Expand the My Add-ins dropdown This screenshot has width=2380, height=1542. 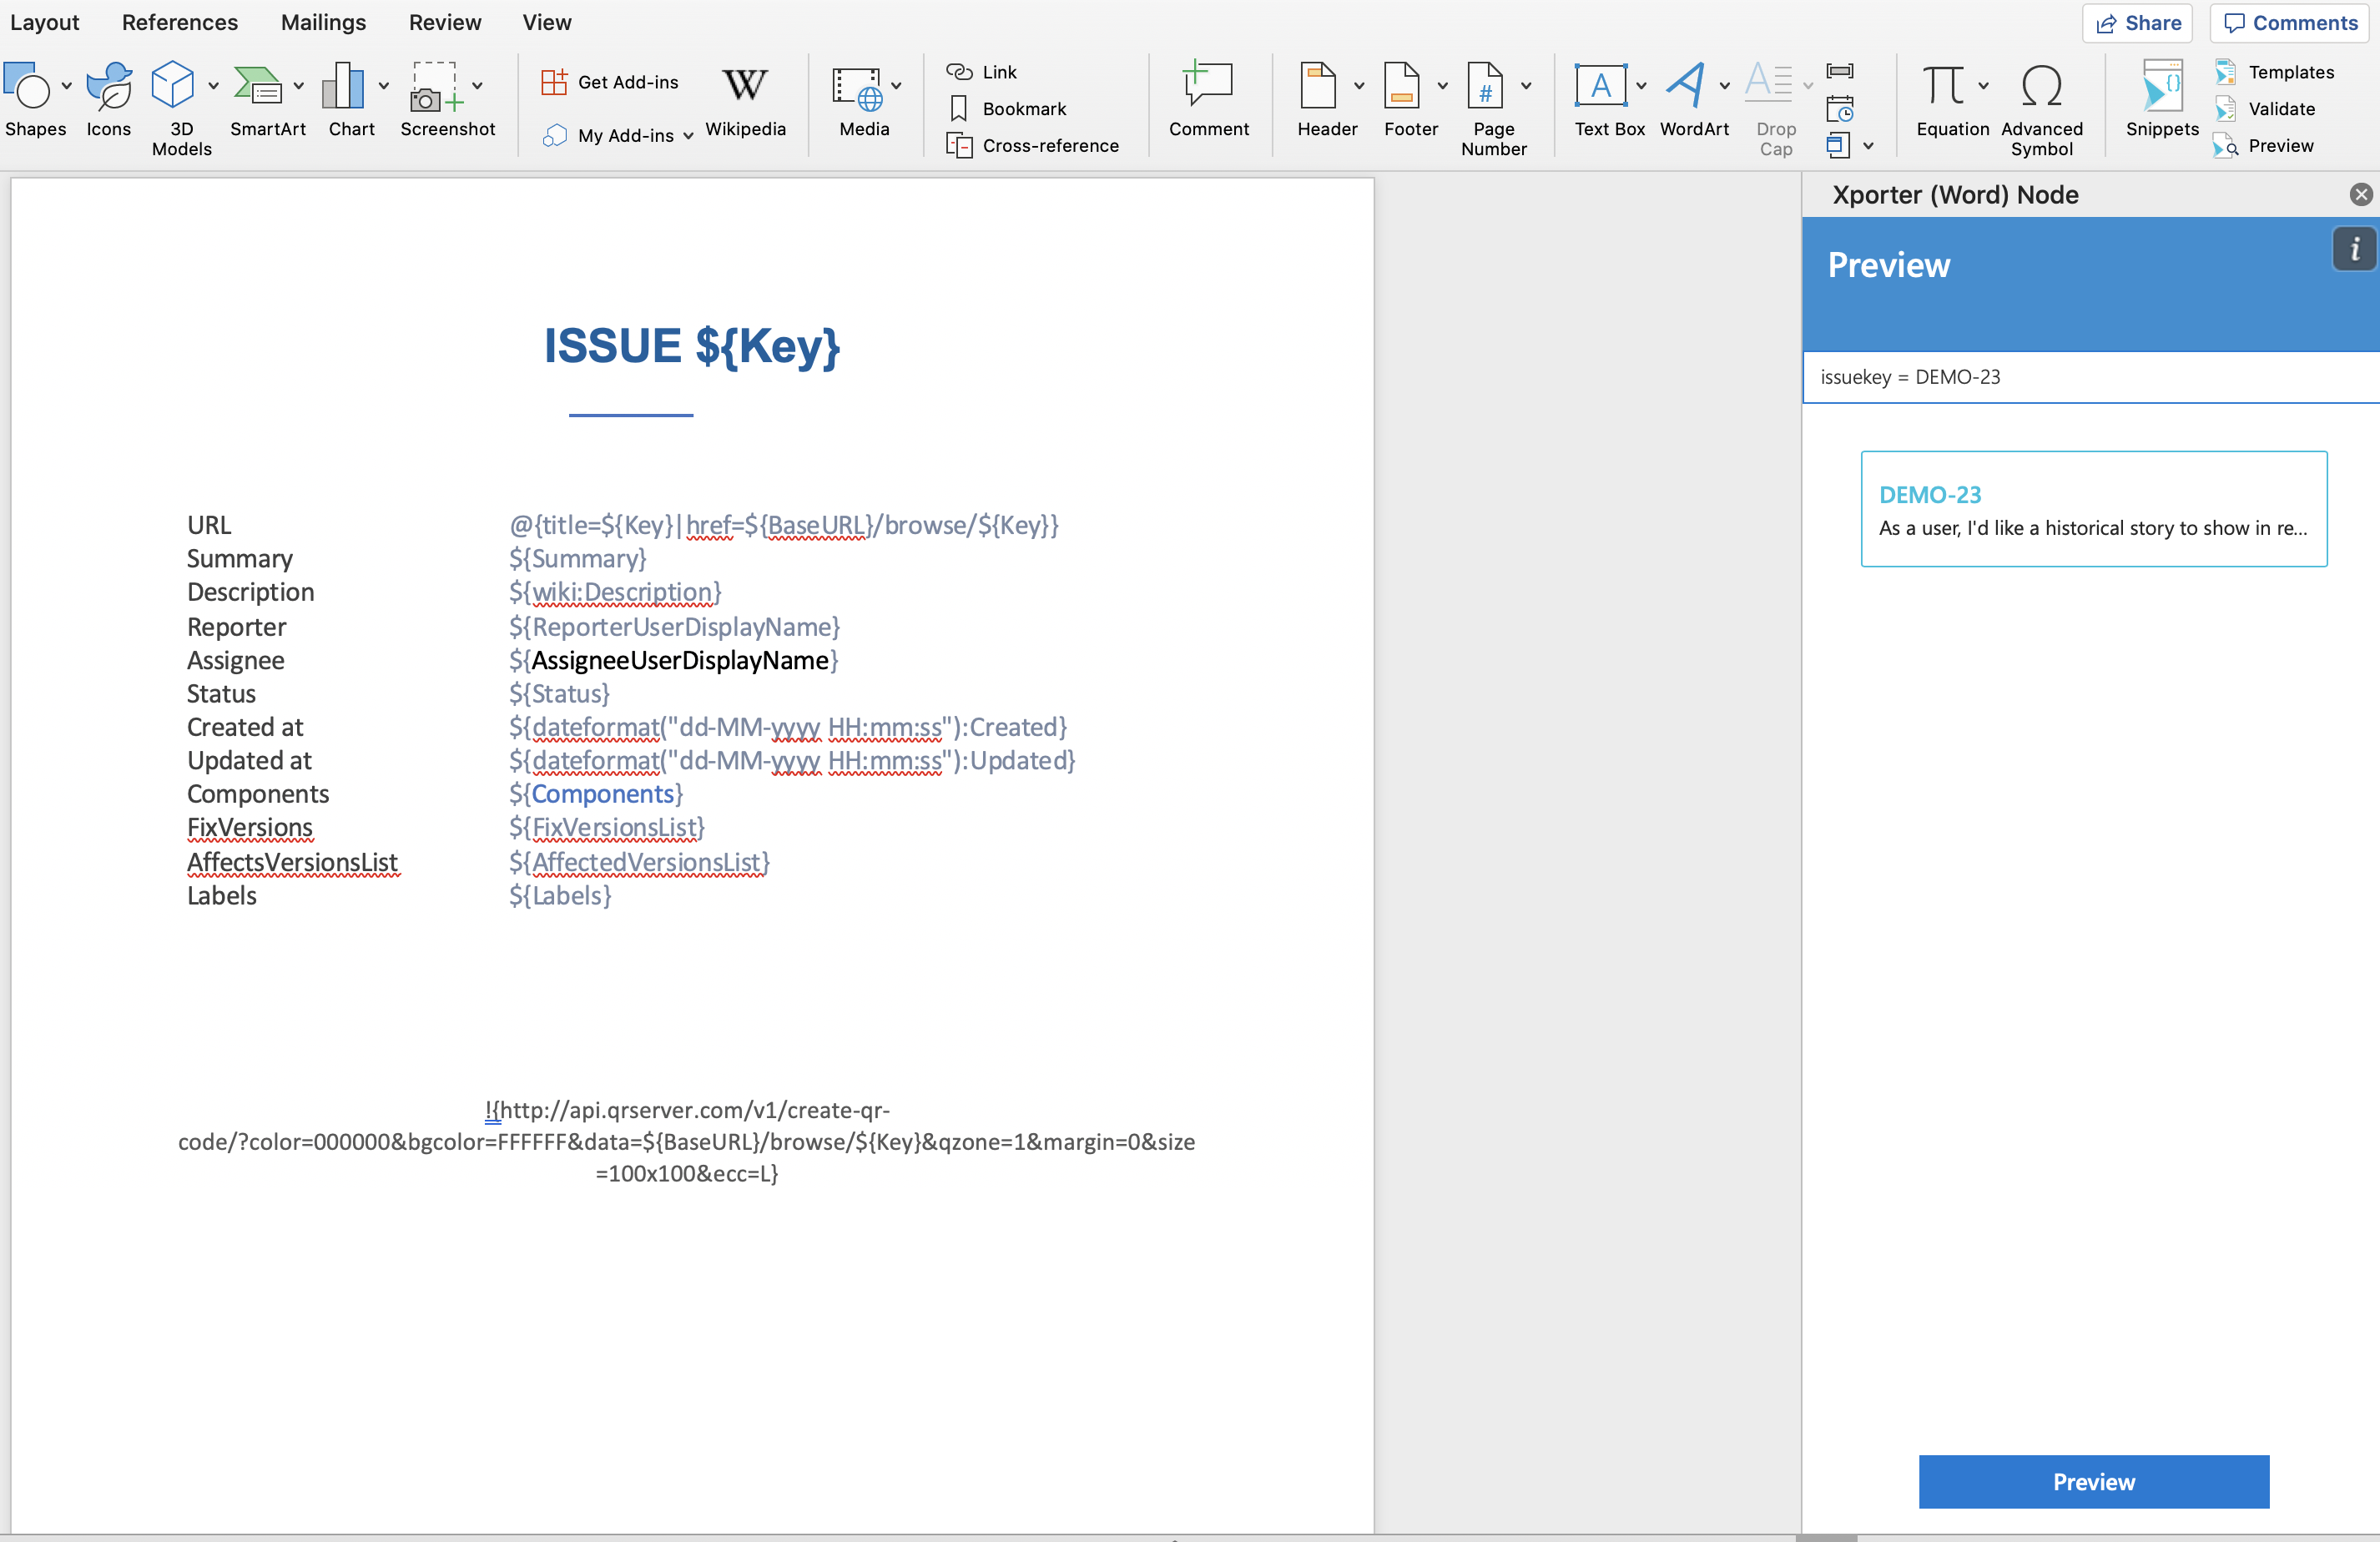[x=688, y=136]
